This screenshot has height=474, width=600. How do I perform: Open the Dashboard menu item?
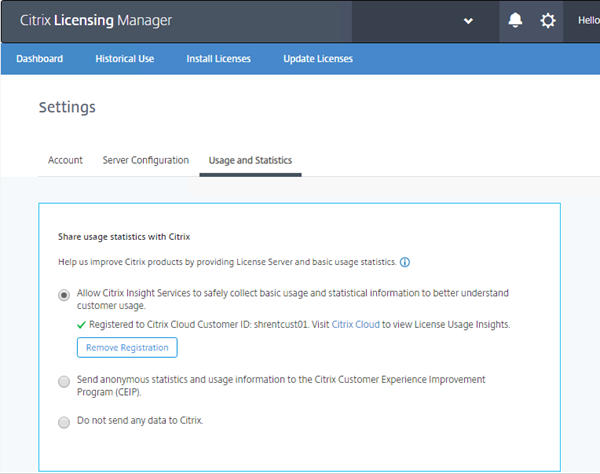pyautogui.click(x=39, y=59)
